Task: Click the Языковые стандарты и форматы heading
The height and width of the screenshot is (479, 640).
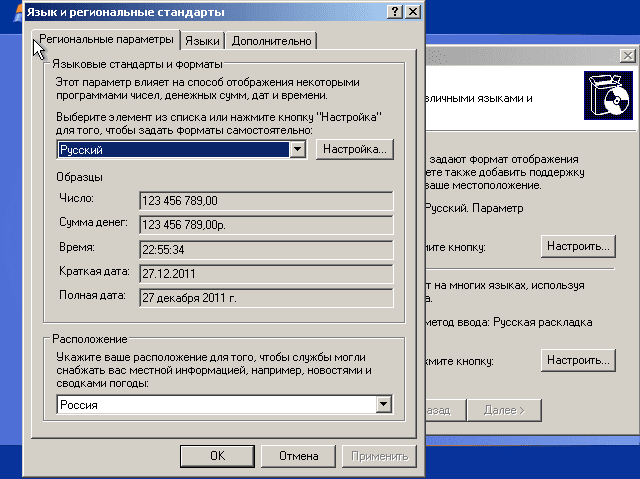Action: click(x=137, y=64)
